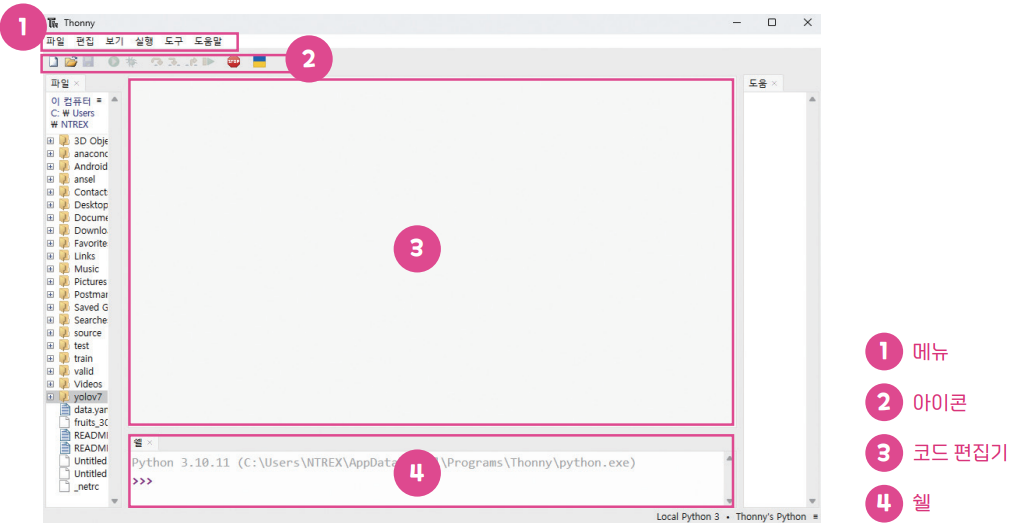
Task: Click file panel scrollbar up arrow
Action: [x=114, y=100]
